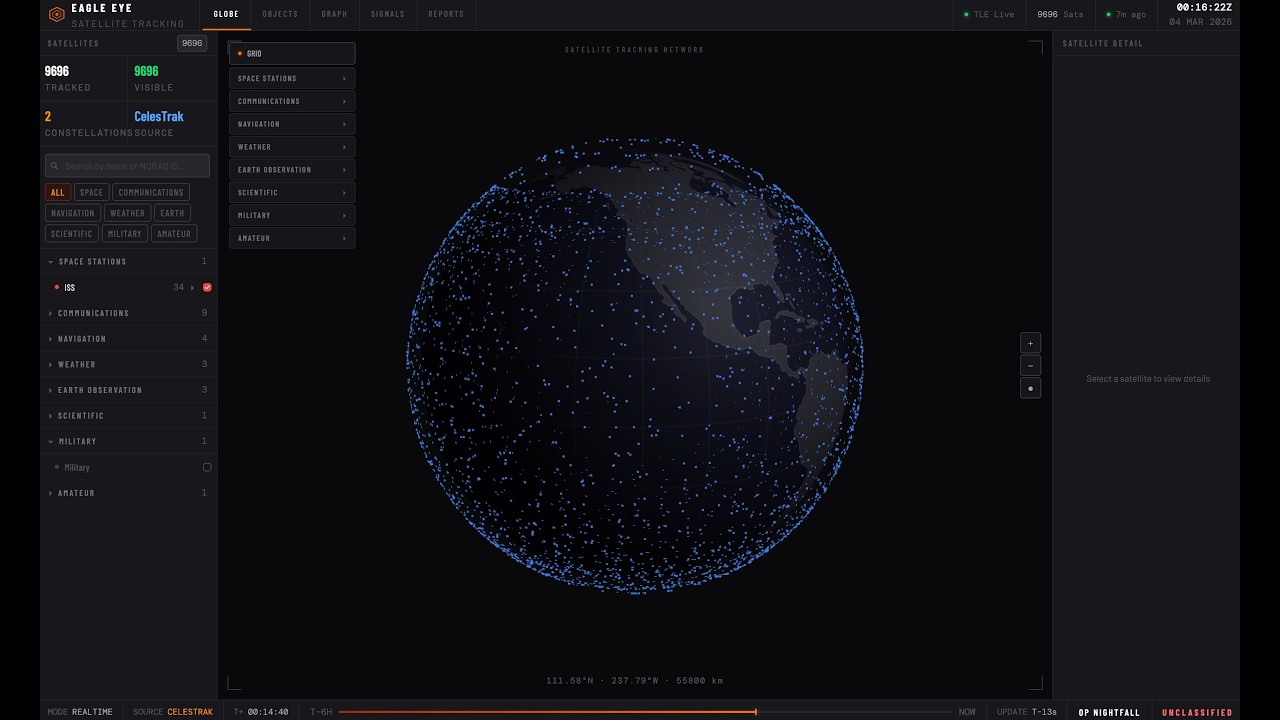Screen dimensions: 1280x720
Task: Collapse the Space Stations tree group
Action: (x=128, y=262)
